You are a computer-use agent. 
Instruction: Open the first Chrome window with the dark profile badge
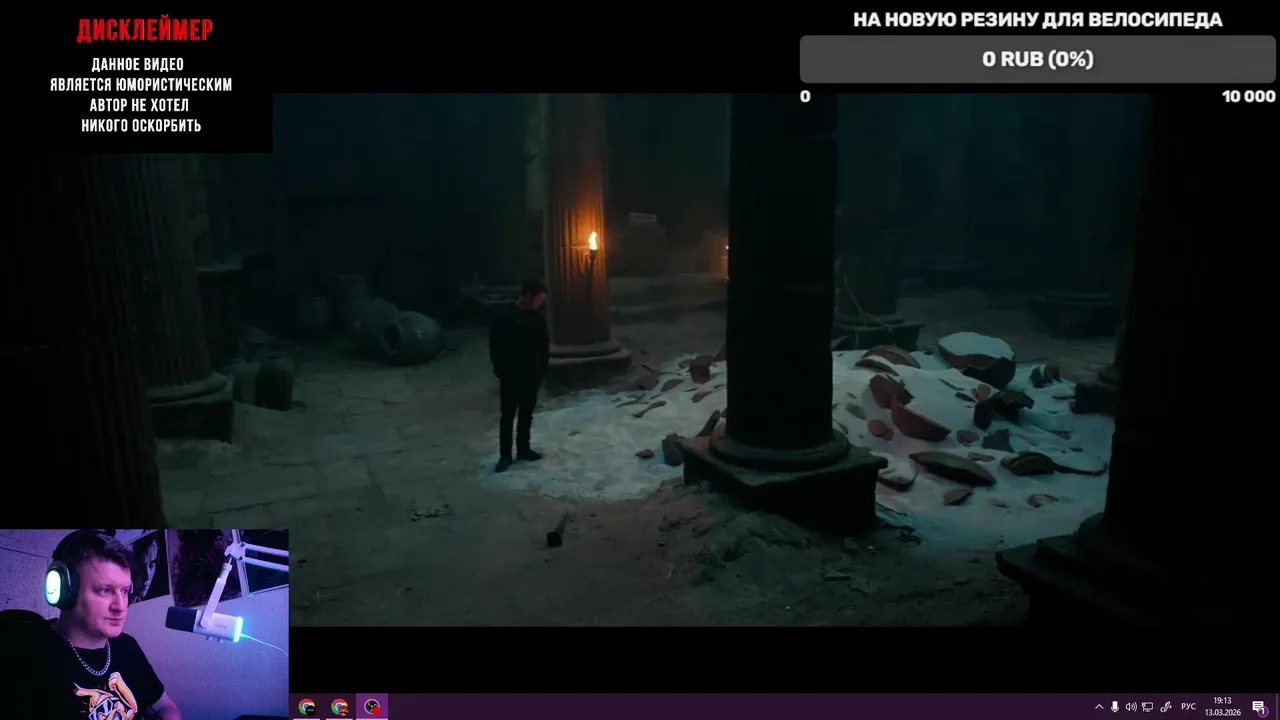point(307,707)
